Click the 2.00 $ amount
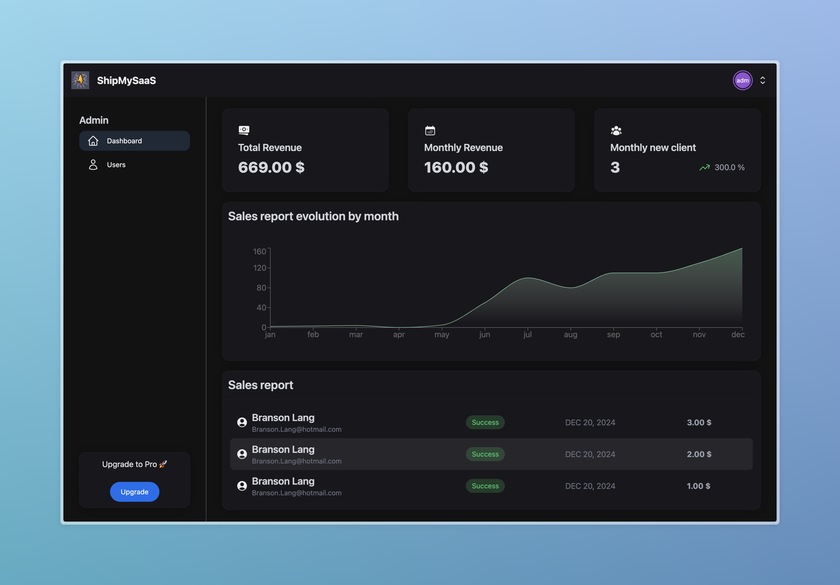The height and width of the screenshot is (585, 840). point(699,454)
